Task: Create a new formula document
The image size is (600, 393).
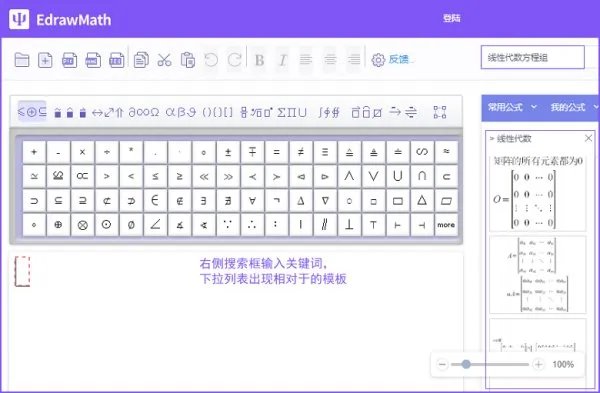Action: click(x=45, y=60)
